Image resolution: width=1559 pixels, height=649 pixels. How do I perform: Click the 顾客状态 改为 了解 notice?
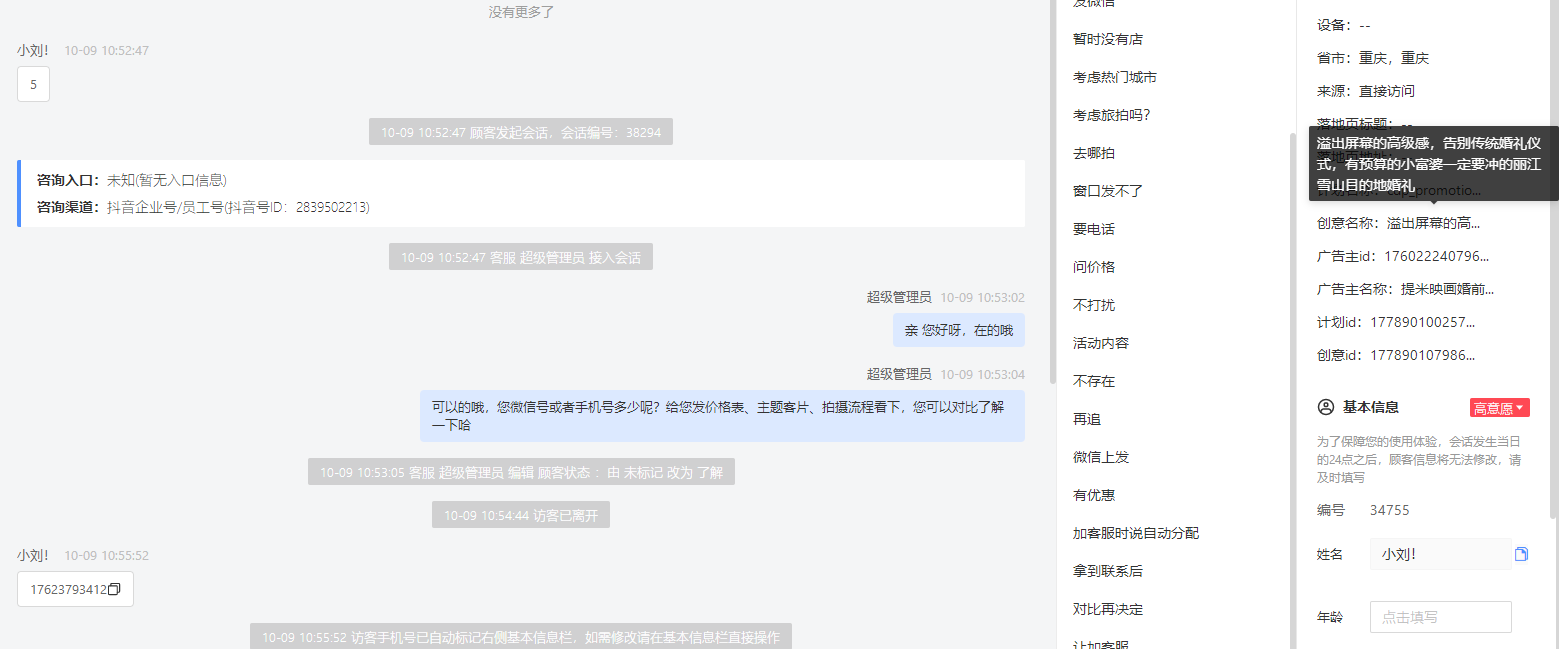tap(521, 472)
